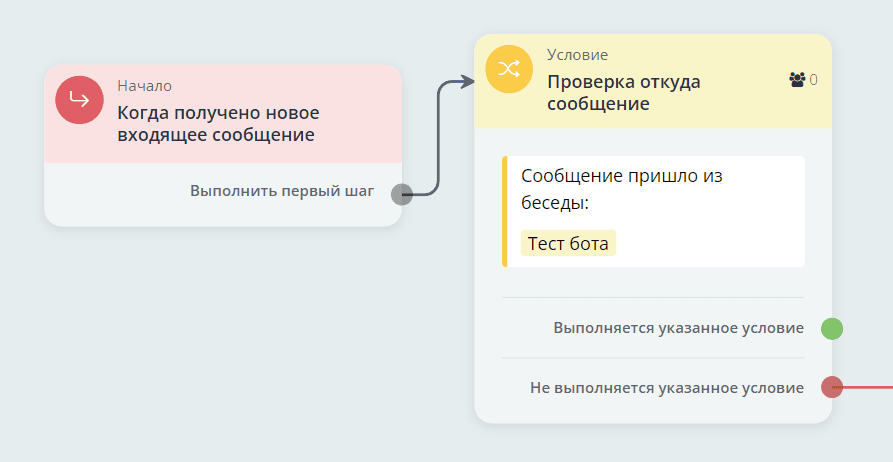Click the users count icon
Image resolution: width=893 pixels, height=462 pixels.
point(797,80)
